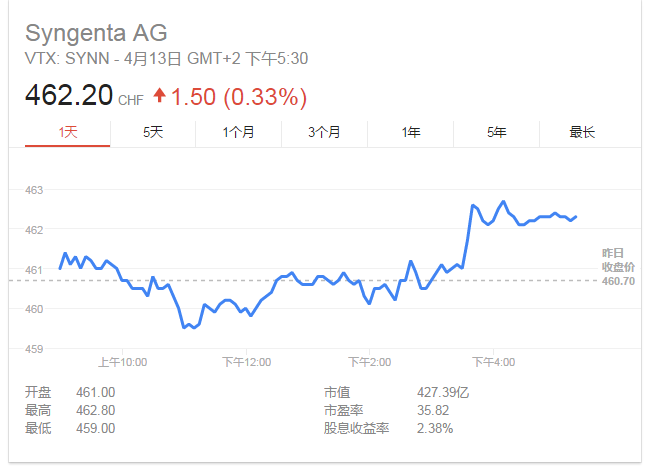Click the 市盈率 35.82 value
This screenshot has width=649, height=467.
point(433,410)
